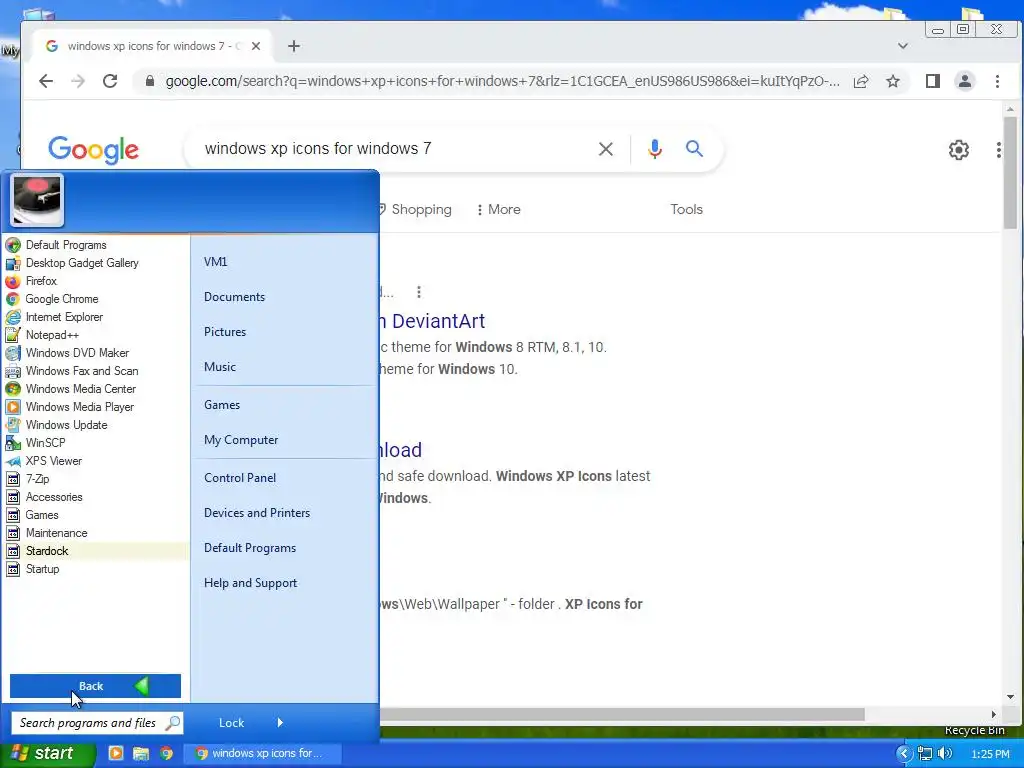This screenshot has height=768, width=1024.
Task: Expand the shutdown options arrow beside Lock
Action: (280, 722)
